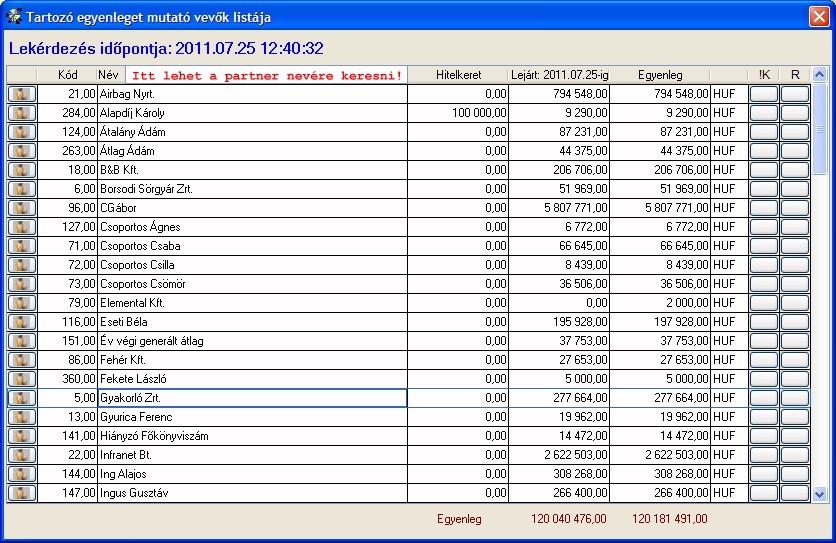Open row icon for Év végi generált átlag
The image size is (836, 543).
[x=22, y=341]
